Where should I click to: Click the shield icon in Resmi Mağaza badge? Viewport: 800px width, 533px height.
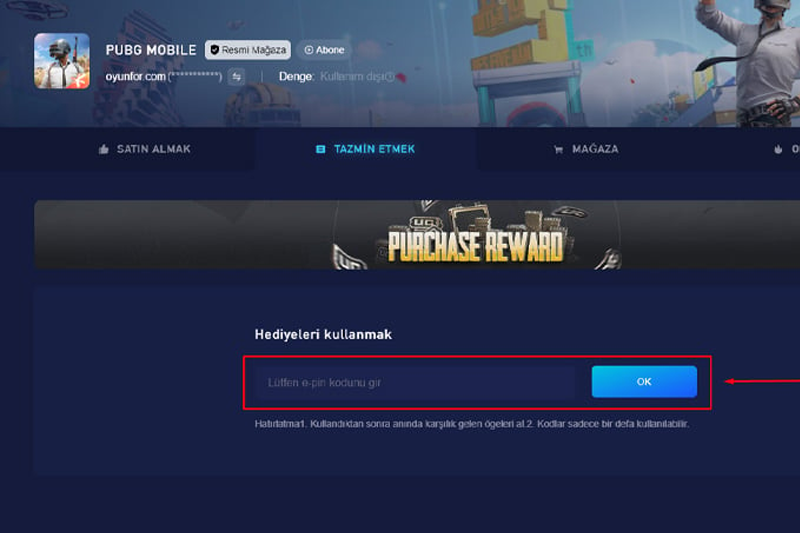215,50
